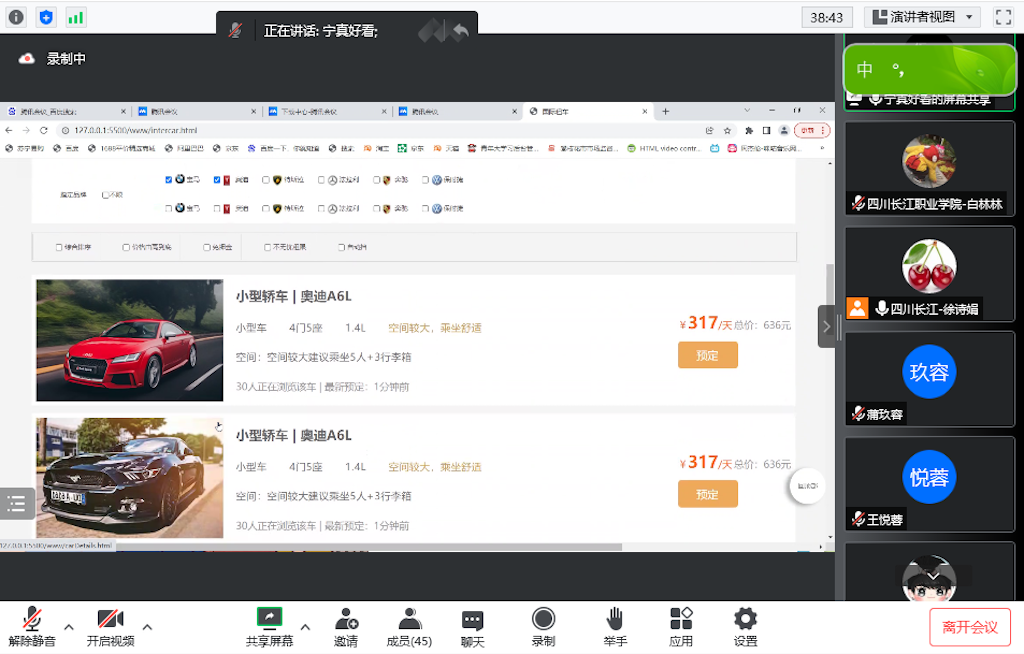The width and height of the screenshot is (1024, 654).
Task: Uncheck the checked BMW checkbox
Action: 168,180
